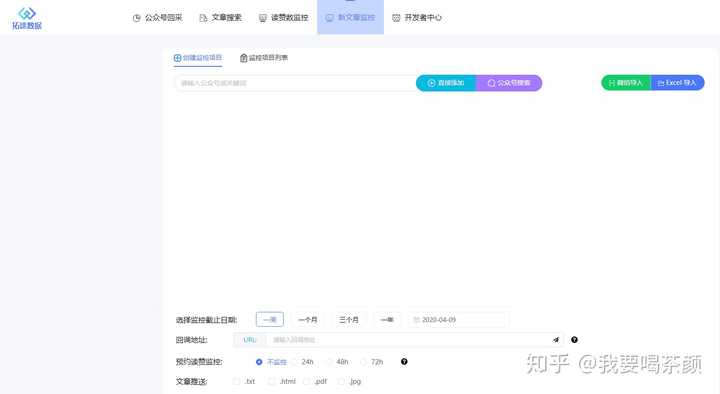
Task: Open 开发者中心 from the navigation bar
Action: pyautogui.click(x=417, y=18)
